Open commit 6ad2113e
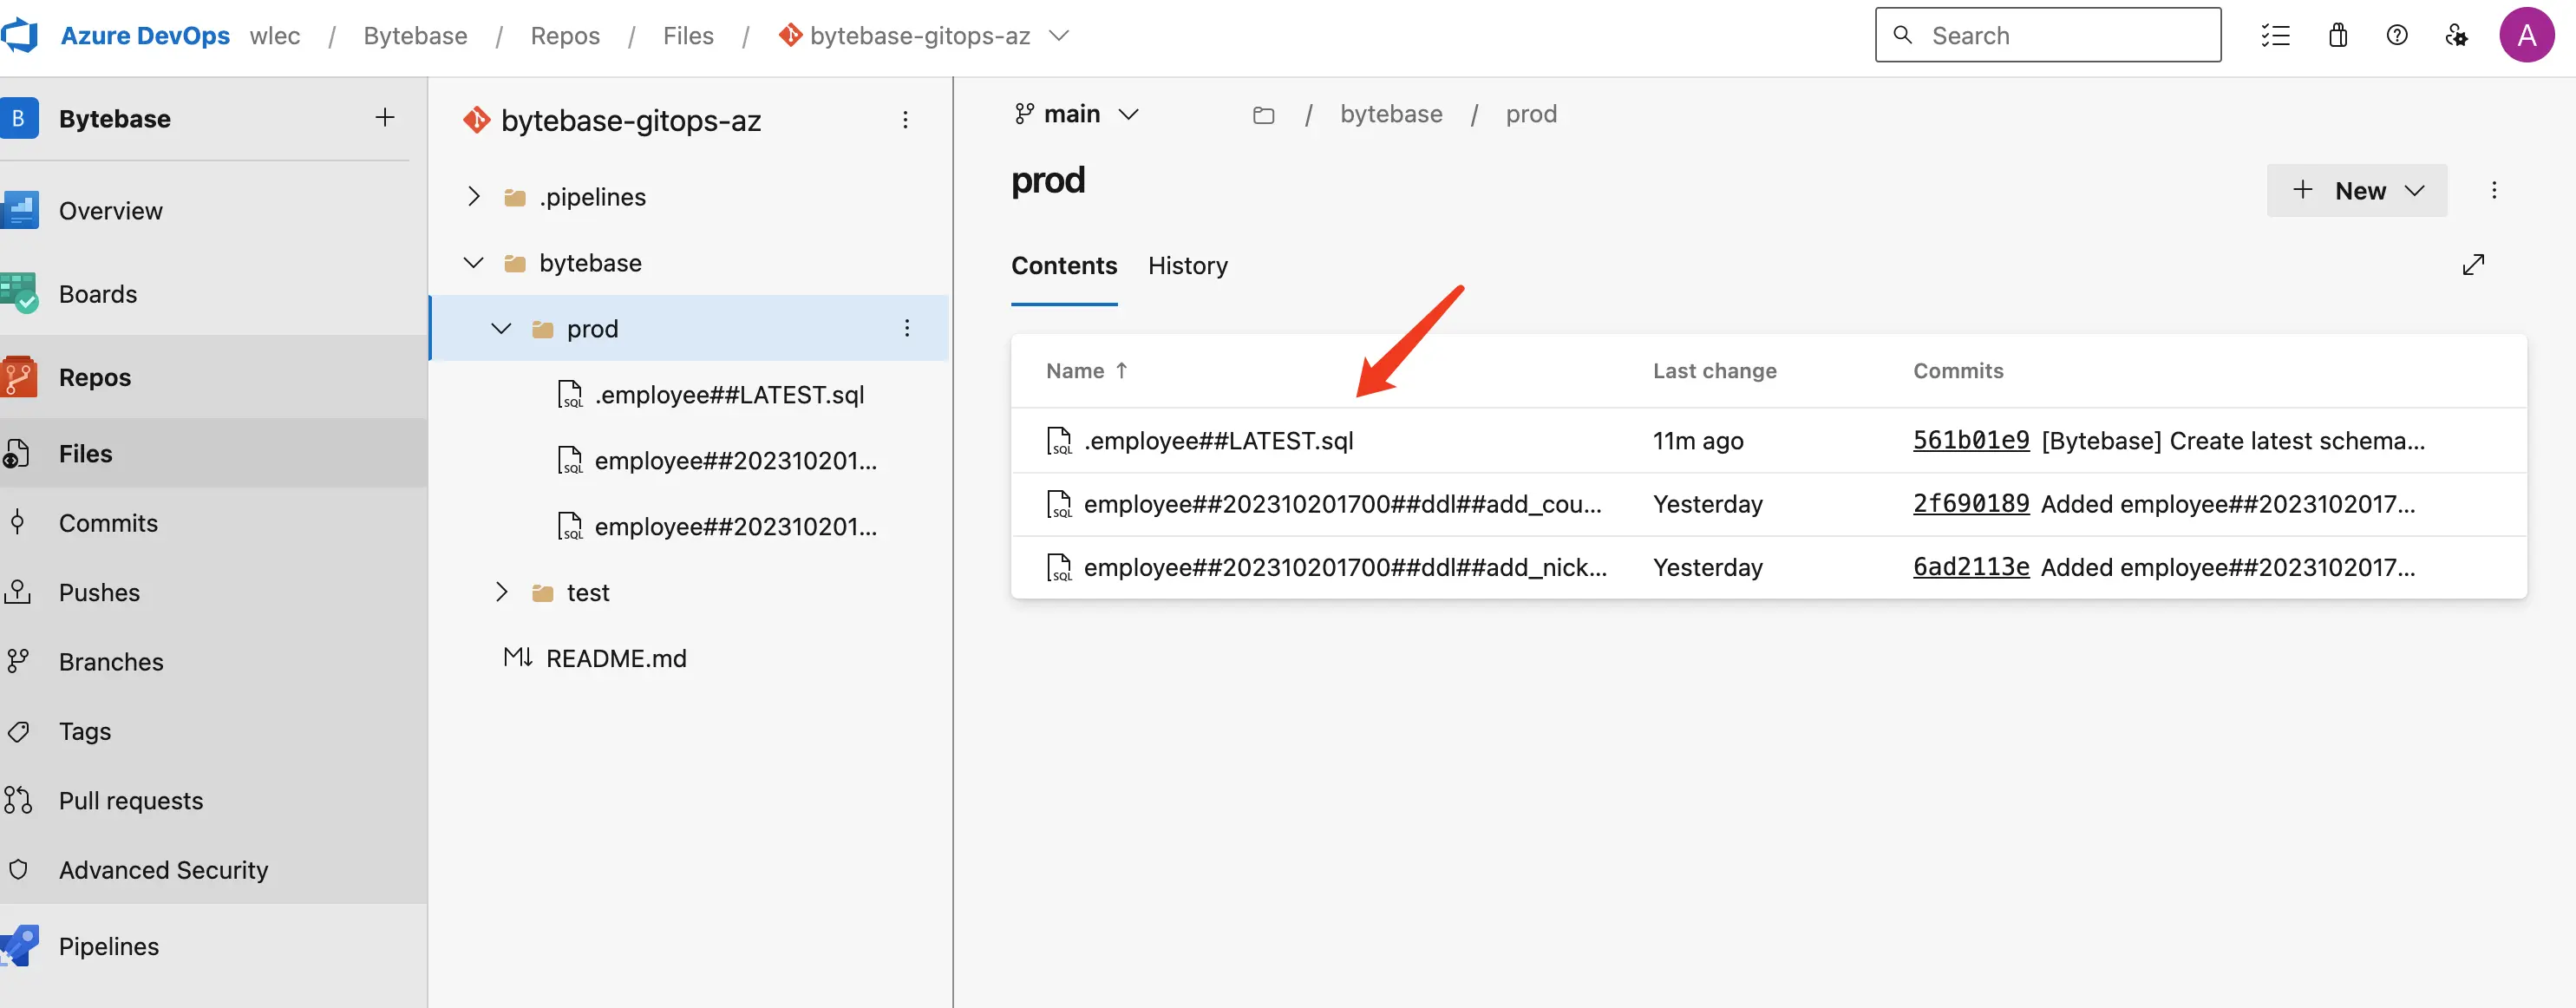This screenshot has width=2576, height=1008. tap(1970, 567)
